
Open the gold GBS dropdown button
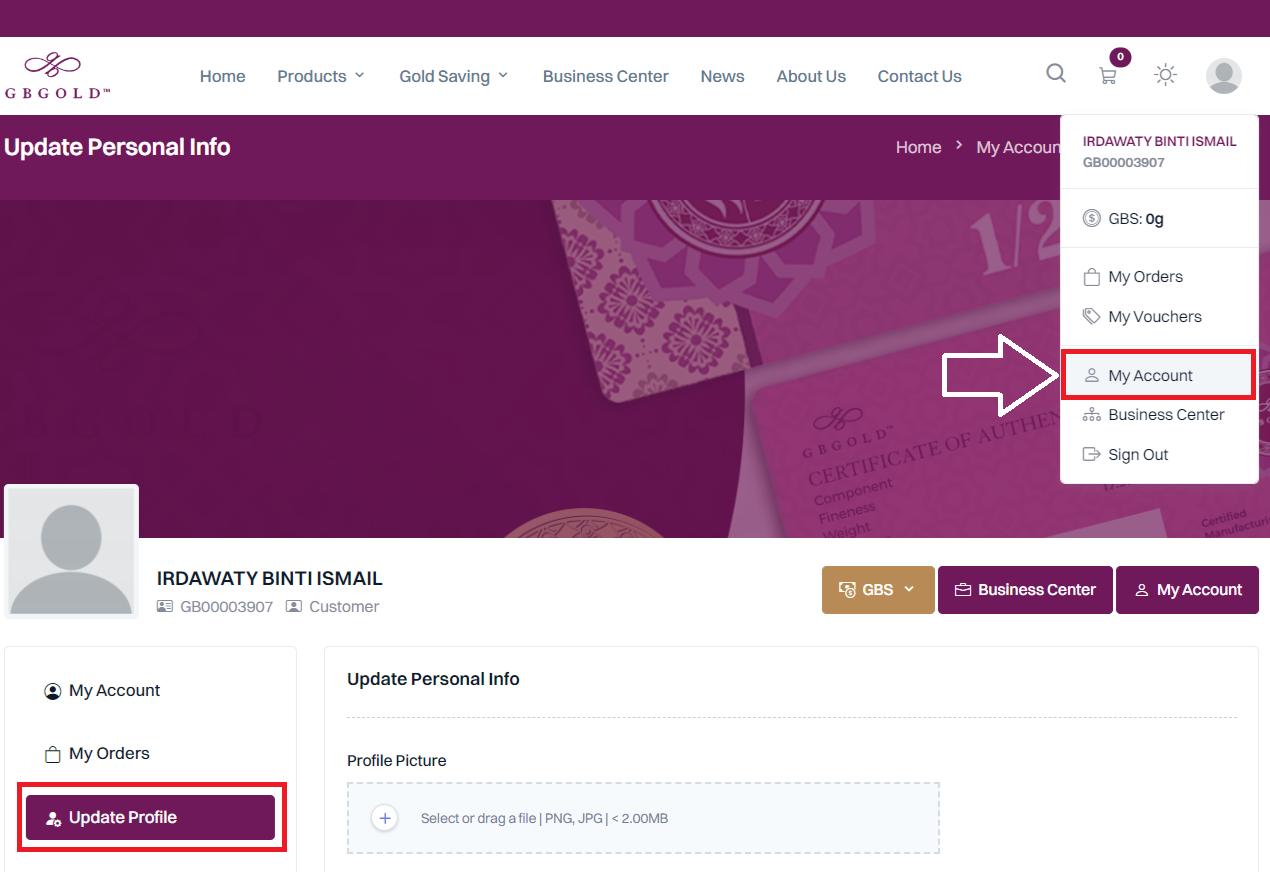(x=878, y=590)
